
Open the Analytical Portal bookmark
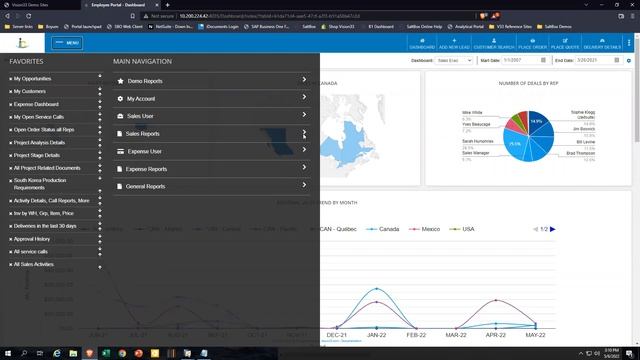pyautogui.click(x=465, y=27)
